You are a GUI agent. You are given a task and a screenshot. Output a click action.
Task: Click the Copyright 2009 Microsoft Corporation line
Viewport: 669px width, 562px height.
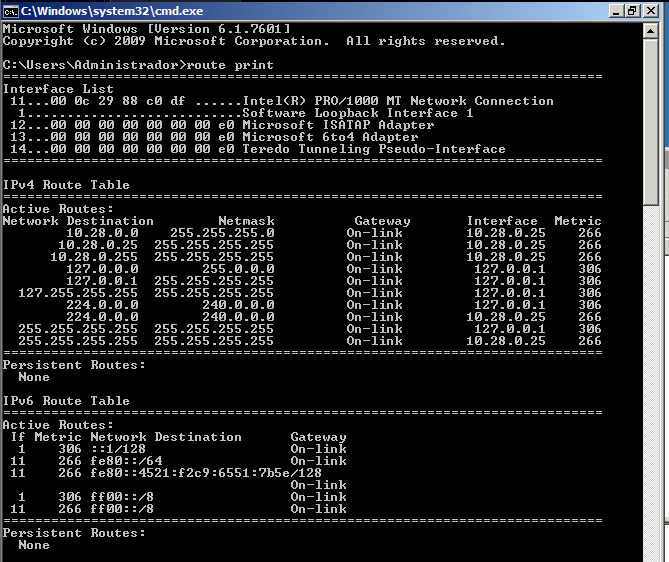[x=254, y=41]
